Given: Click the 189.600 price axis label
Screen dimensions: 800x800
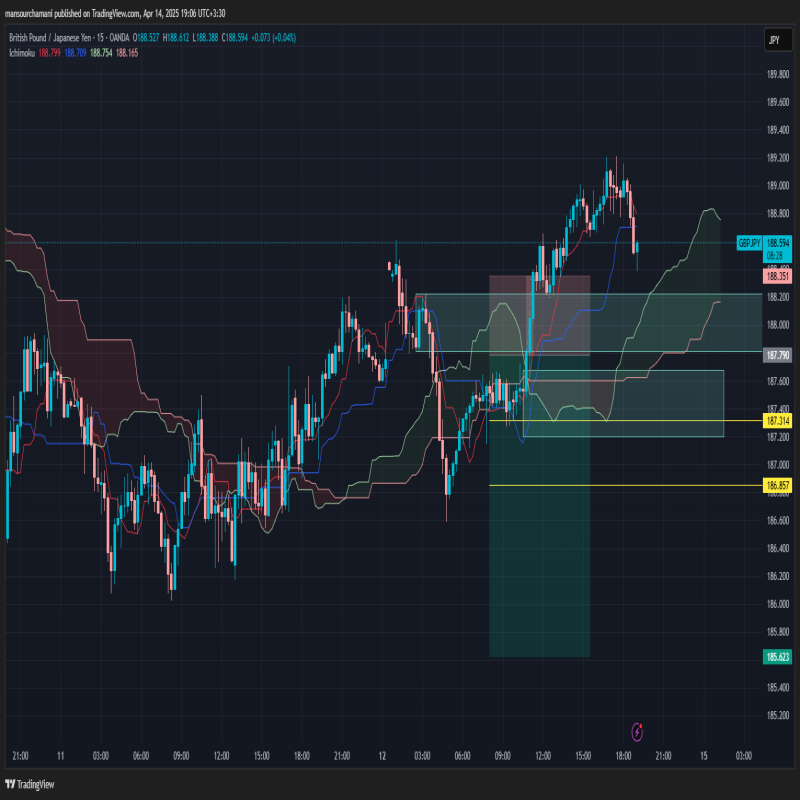Looking at the screenshot, I should (x=778, y=103).
